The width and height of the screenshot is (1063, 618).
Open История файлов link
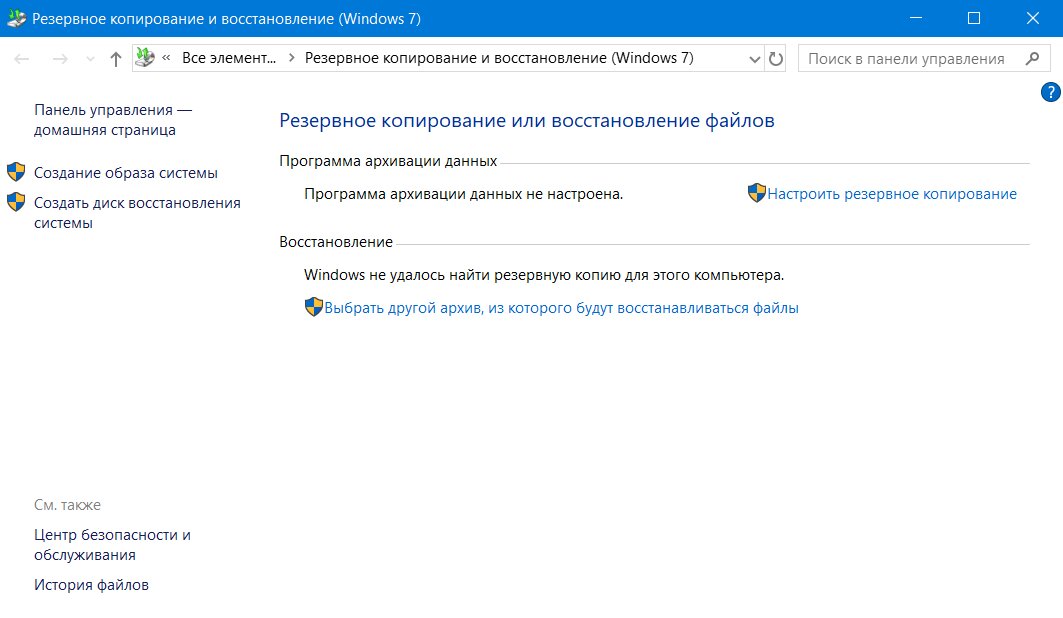click(x=92, y=585)
